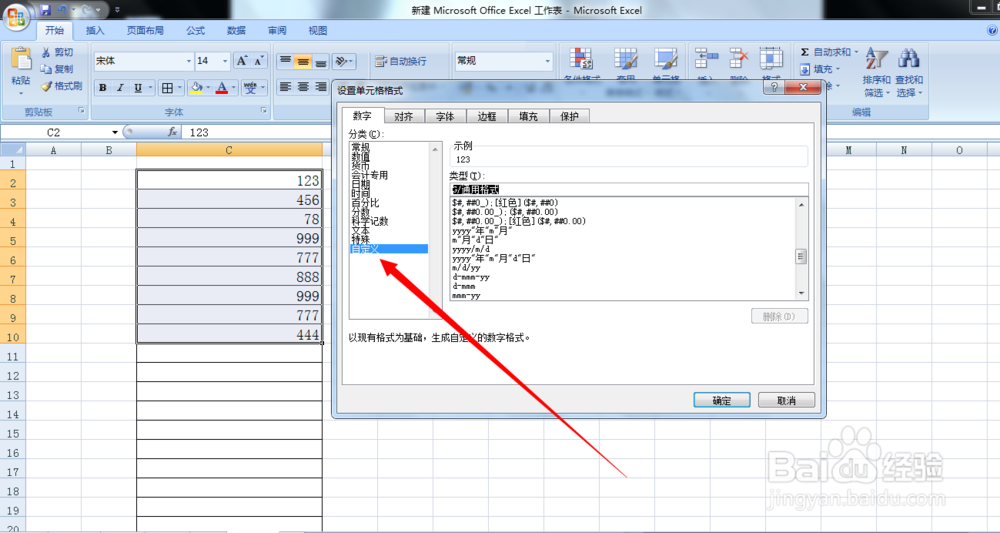Click the insert function fx icon

point(172,132)
